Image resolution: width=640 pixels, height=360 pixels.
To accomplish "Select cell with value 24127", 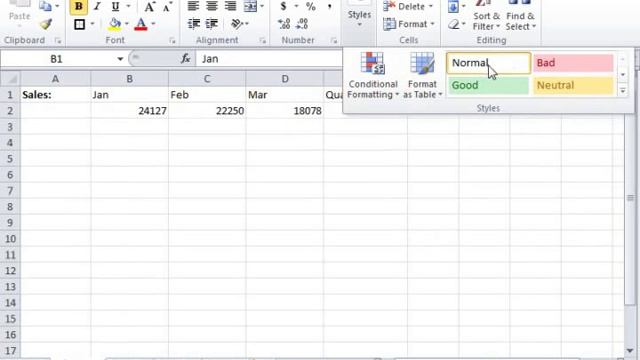I will click(129, 111).
